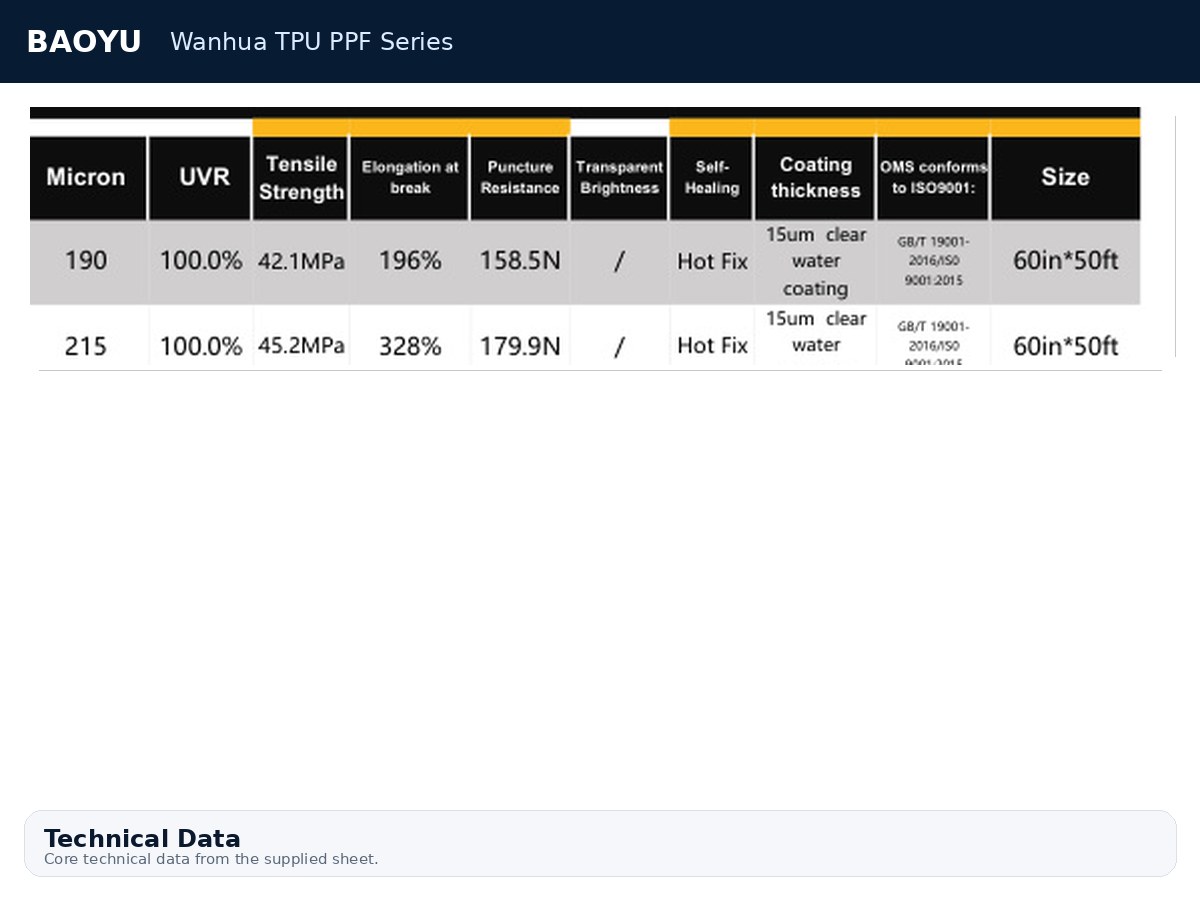The image size is (1200, 900).
Task: Click Hot Fix in the 190 row
Action: click(x=712, y=262)
